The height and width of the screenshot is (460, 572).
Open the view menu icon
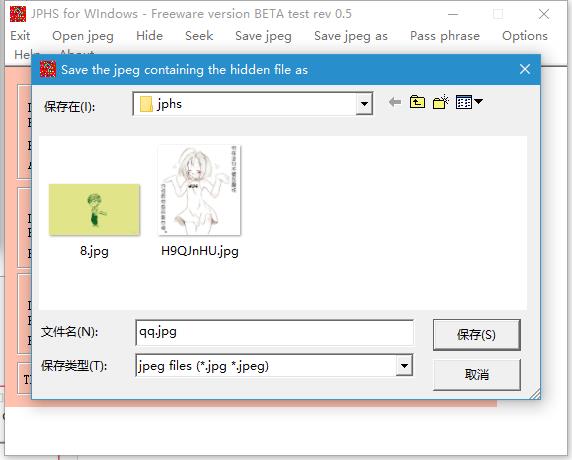point(464,102)
